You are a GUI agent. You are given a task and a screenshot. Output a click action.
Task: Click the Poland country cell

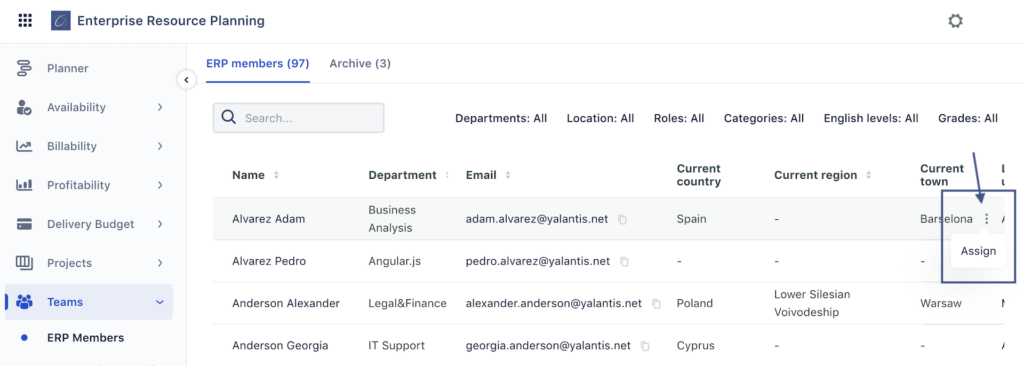695,303
